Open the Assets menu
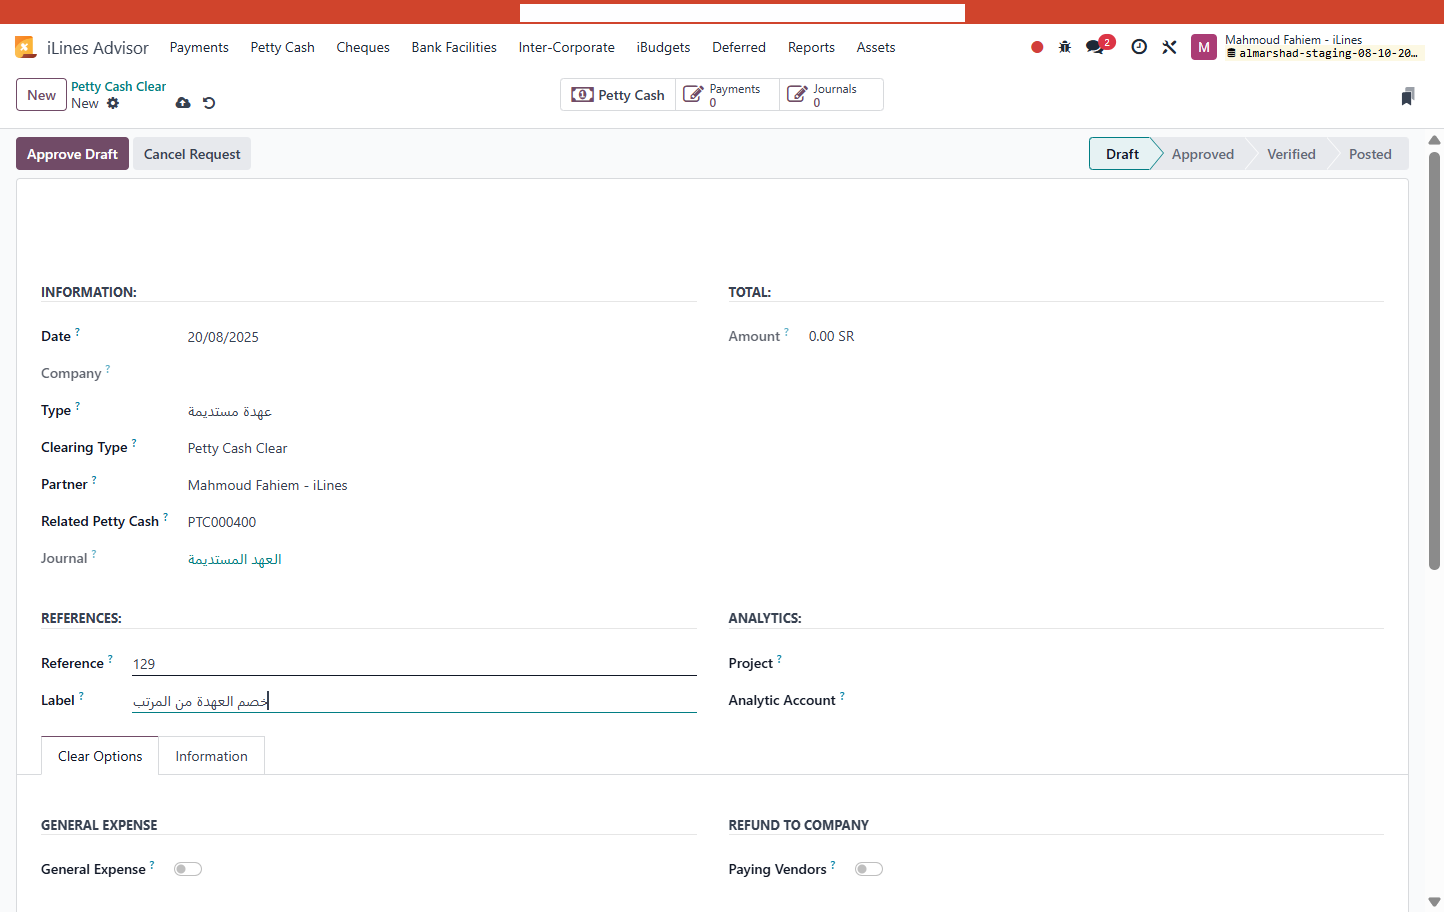This screenshot has width=1444, height=912. pos(876,47)
